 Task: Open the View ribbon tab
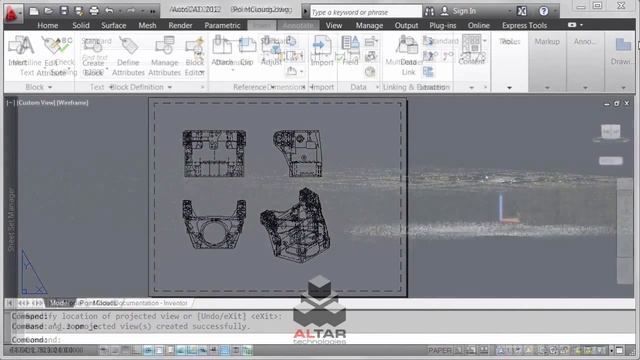coord(334,25)
